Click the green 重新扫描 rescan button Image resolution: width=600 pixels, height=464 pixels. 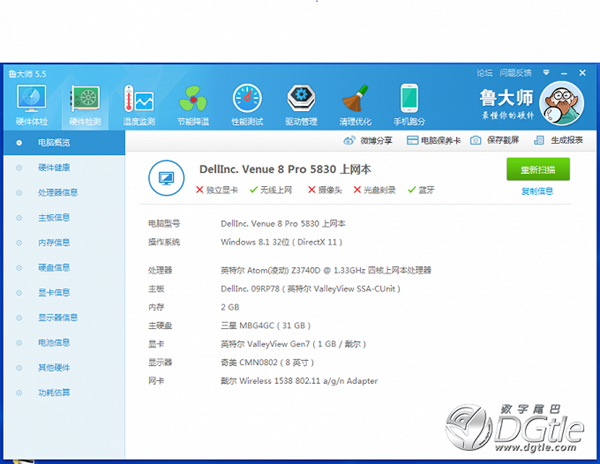[x=538, y=169]
